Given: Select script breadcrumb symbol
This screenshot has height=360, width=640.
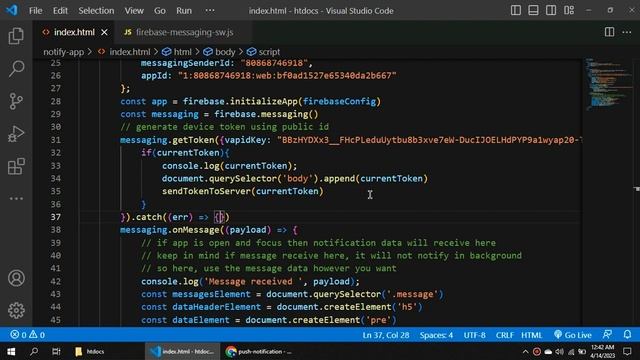Looking at the screenshot, I should (269, 52).
